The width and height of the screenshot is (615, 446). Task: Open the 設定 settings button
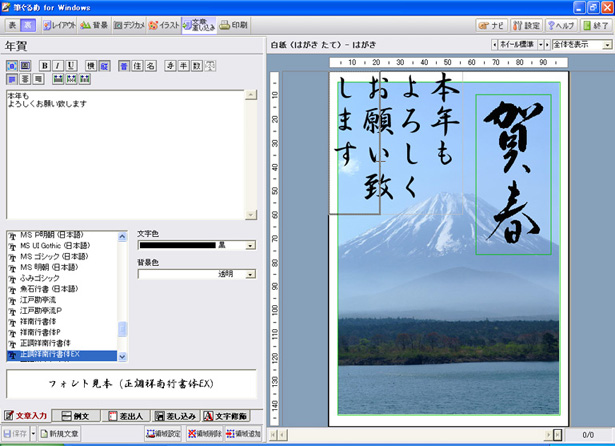[x=528, y=25]
